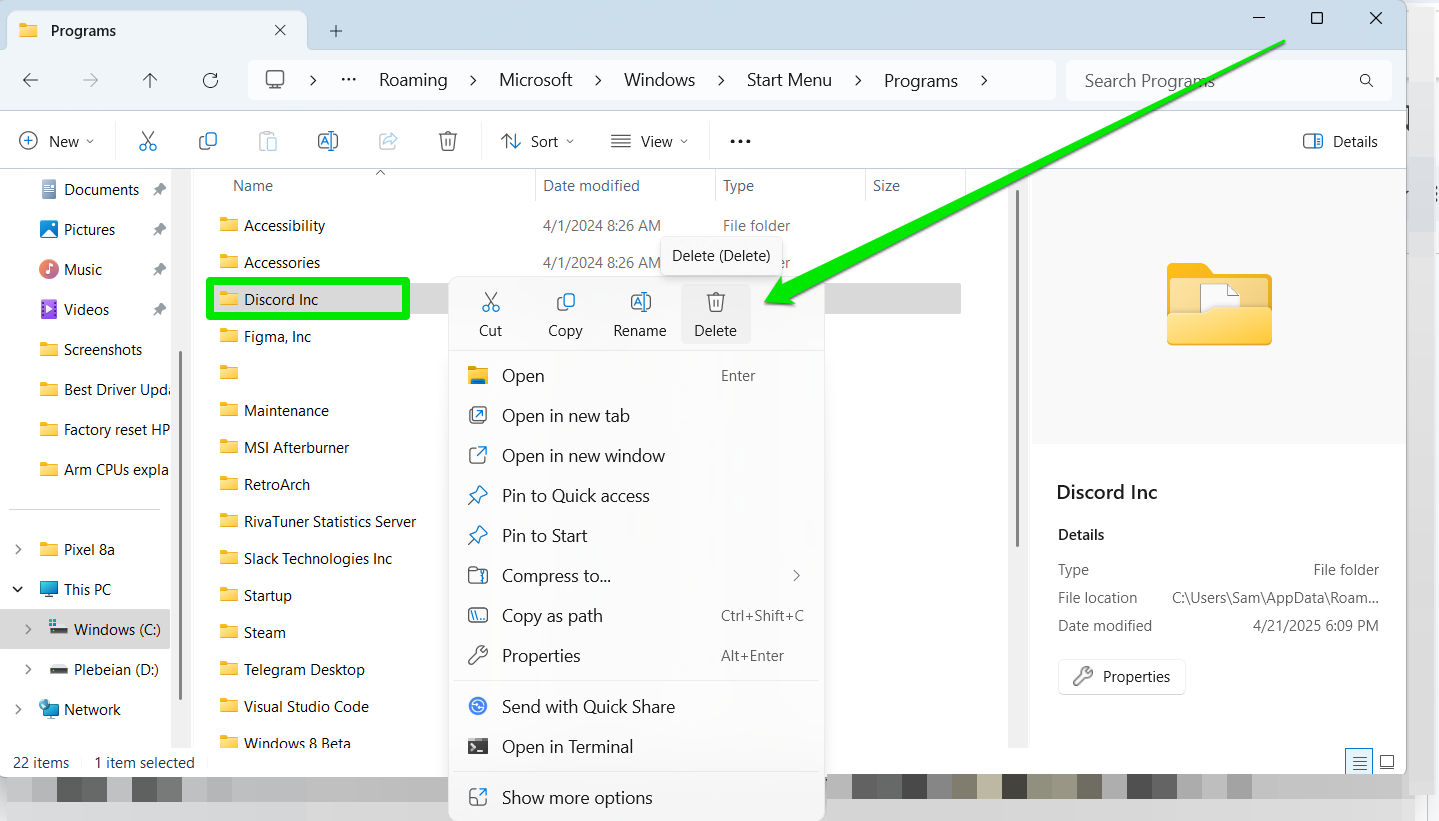Select Open in new tab menu entry
This screenshot has height=821, width=1439.
click(565, 416)
